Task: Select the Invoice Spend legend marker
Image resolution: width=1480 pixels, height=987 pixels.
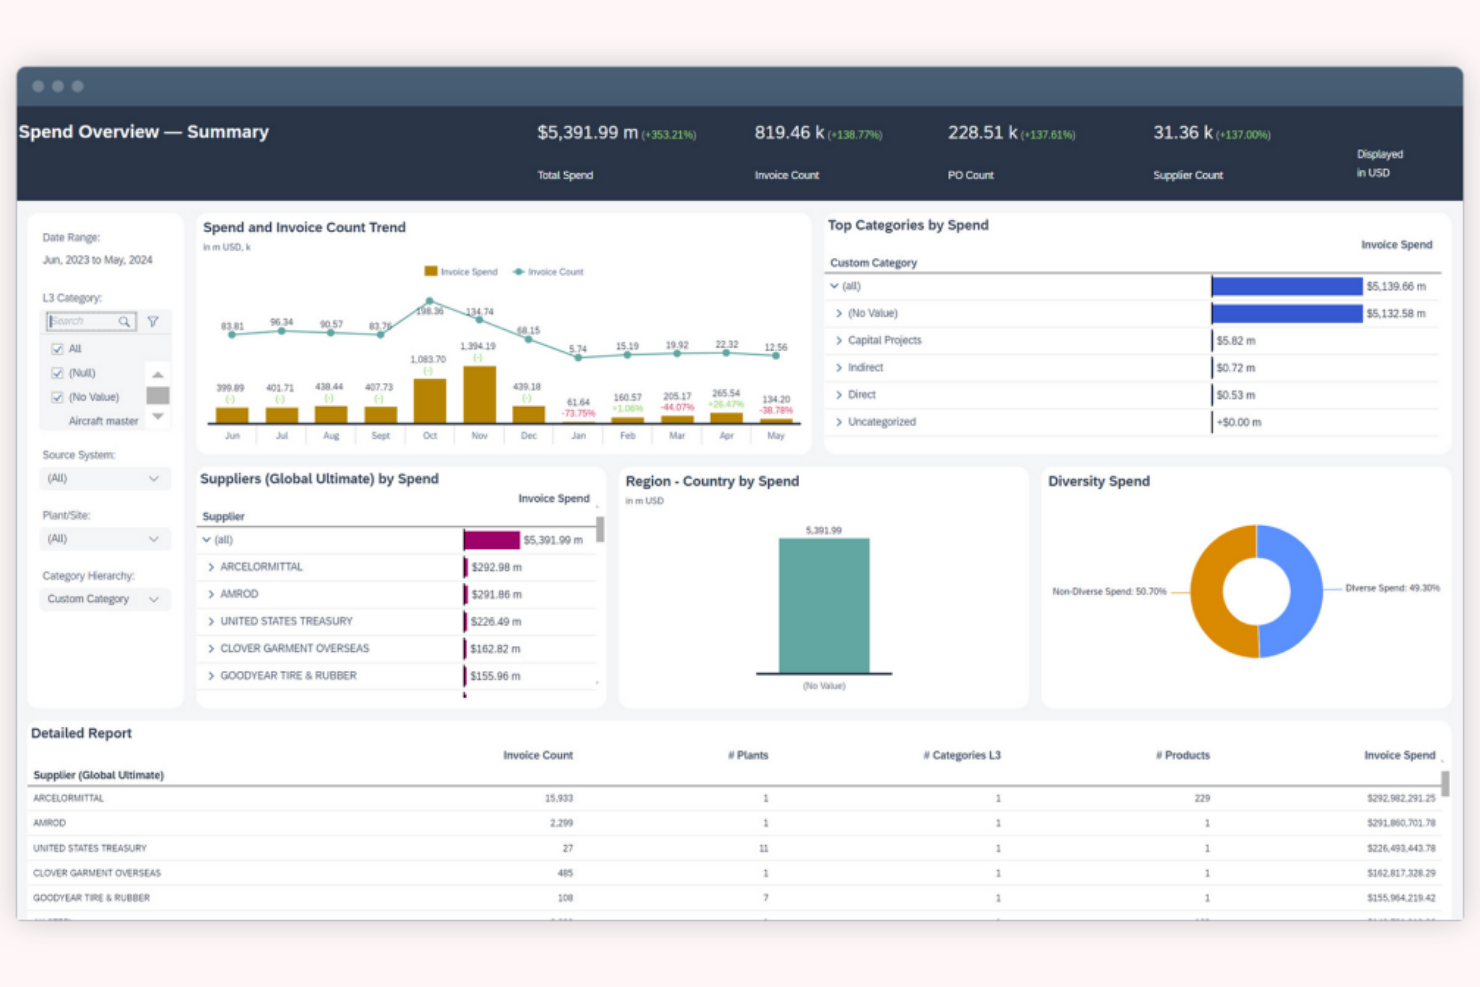Action: (x=430, y=271)
